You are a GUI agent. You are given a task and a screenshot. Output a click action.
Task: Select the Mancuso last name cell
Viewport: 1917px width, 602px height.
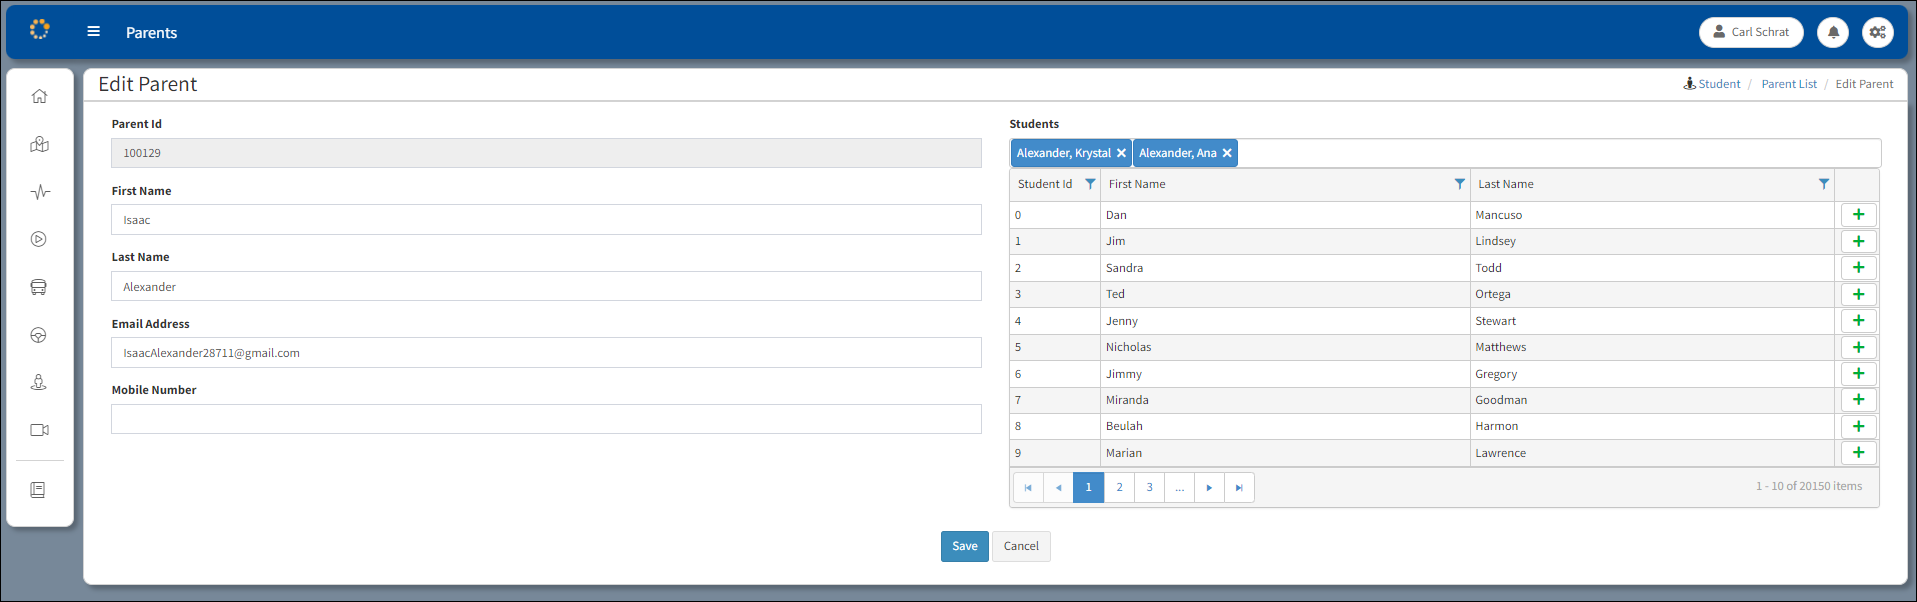1654,215
